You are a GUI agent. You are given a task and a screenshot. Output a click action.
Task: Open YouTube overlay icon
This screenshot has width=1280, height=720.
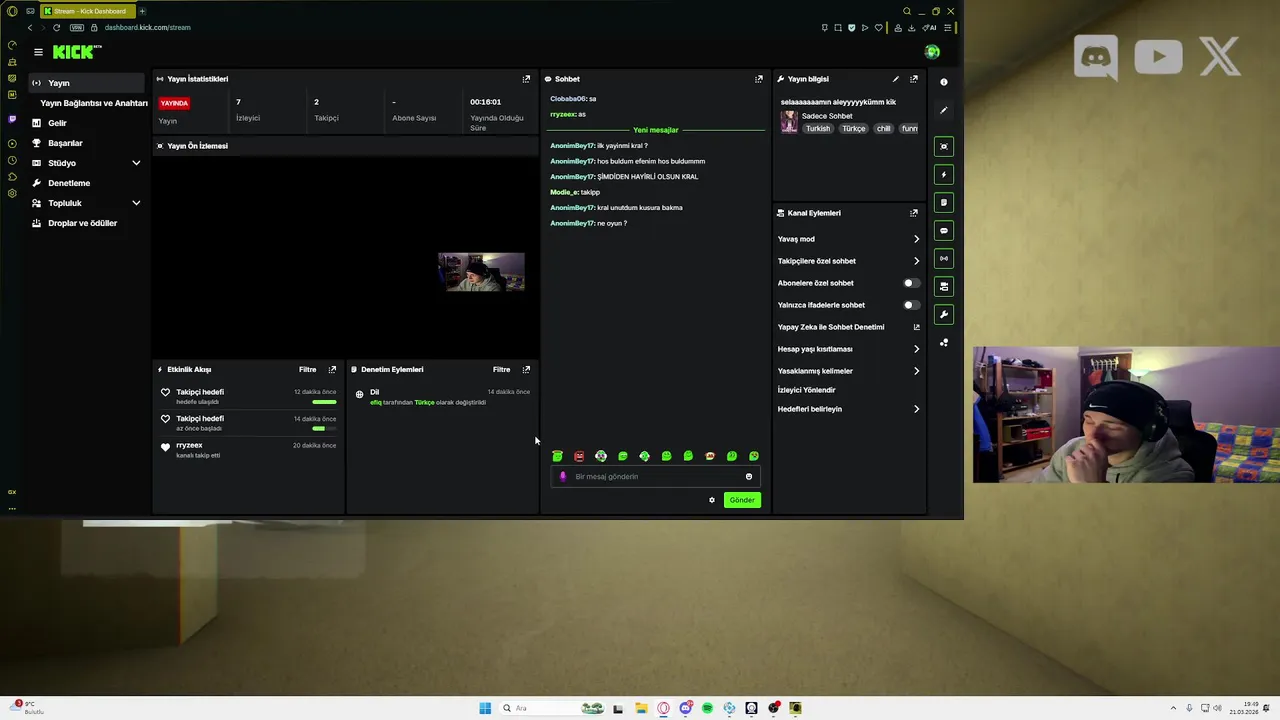pyautogui.click(x=1158, y=58)
